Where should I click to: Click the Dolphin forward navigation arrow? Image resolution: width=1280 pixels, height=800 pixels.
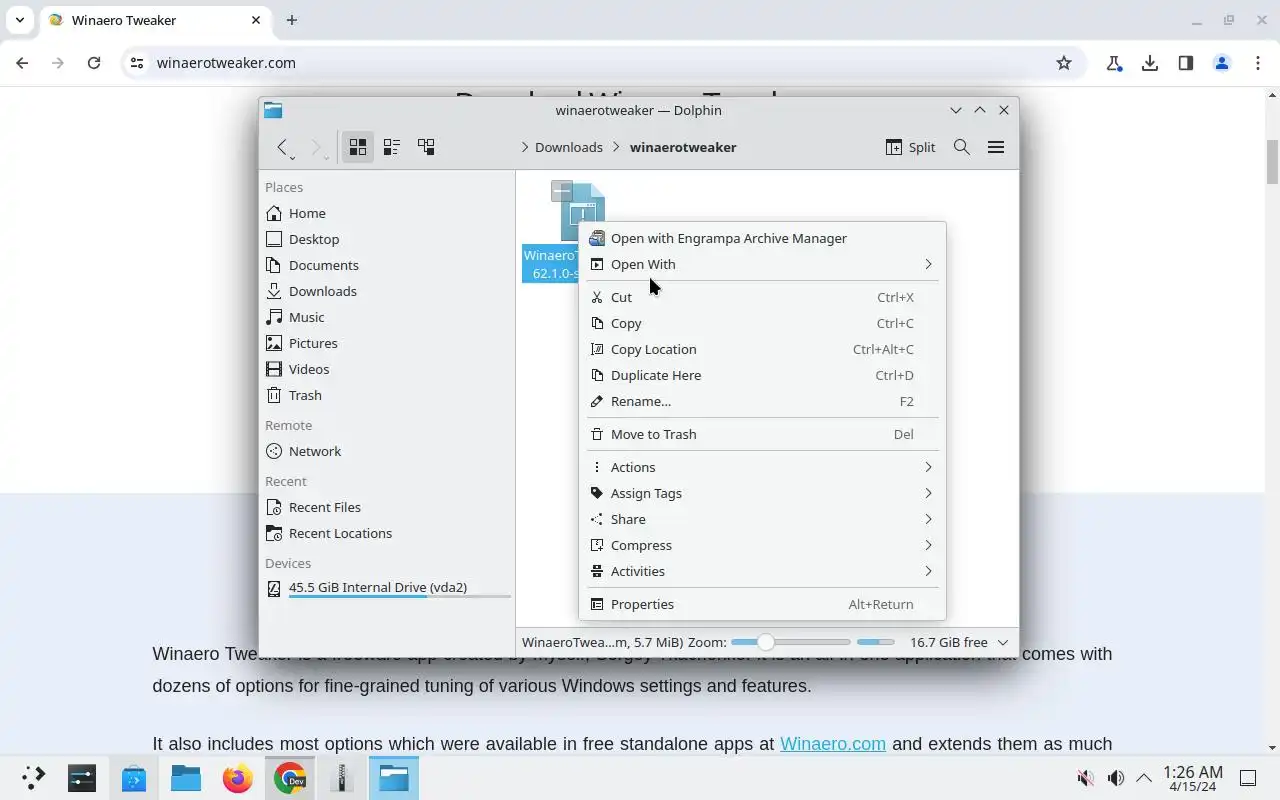coord(317,147)
